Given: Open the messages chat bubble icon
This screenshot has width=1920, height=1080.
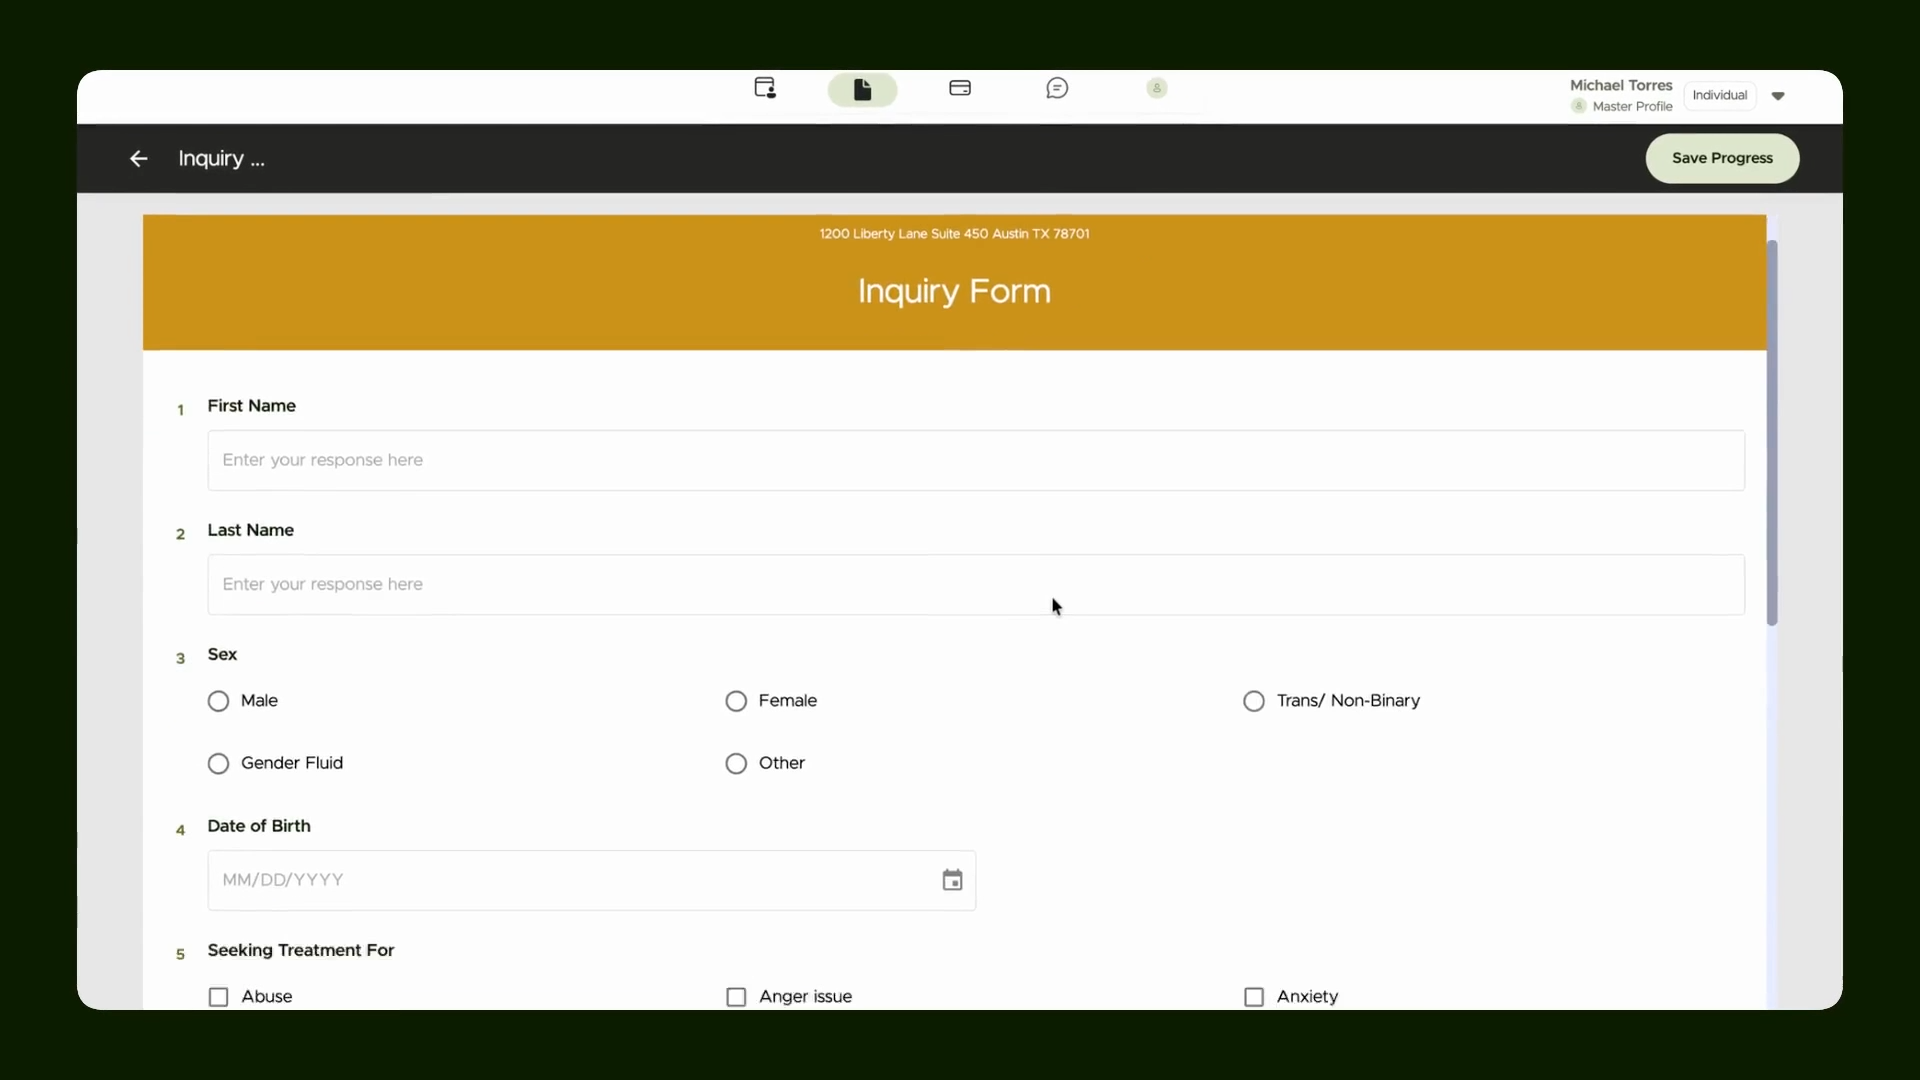Looking at the screenshot, I should [1057, 88].
